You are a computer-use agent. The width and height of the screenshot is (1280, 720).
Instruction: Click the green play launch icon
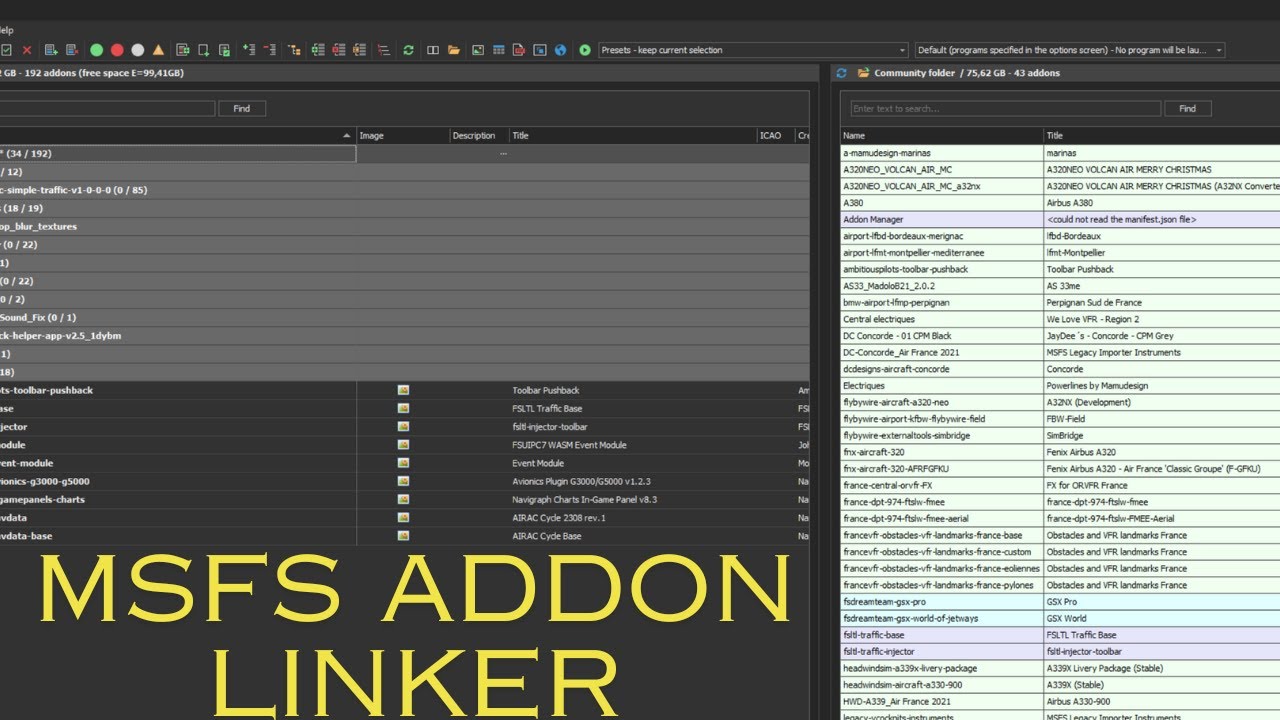point(584,50)
